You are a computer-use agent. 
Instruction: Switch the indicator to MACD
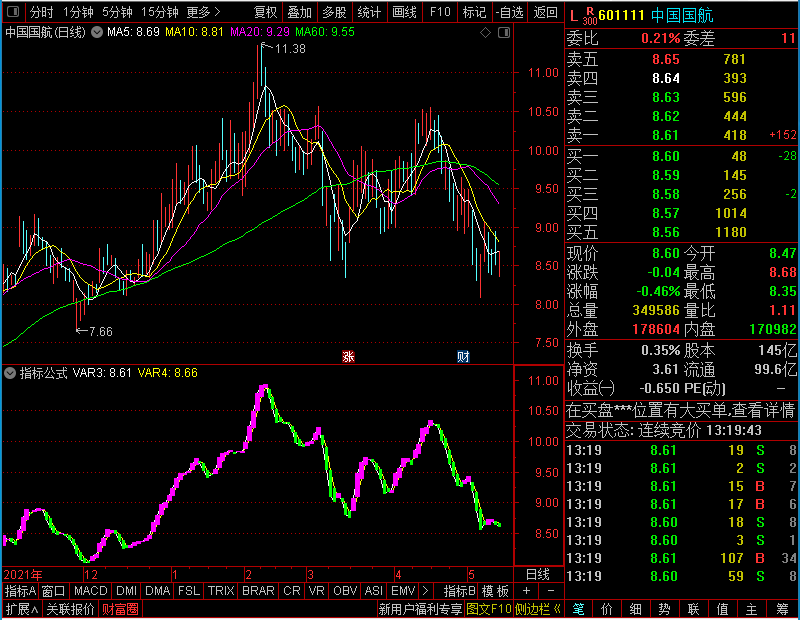pos(91,591)
